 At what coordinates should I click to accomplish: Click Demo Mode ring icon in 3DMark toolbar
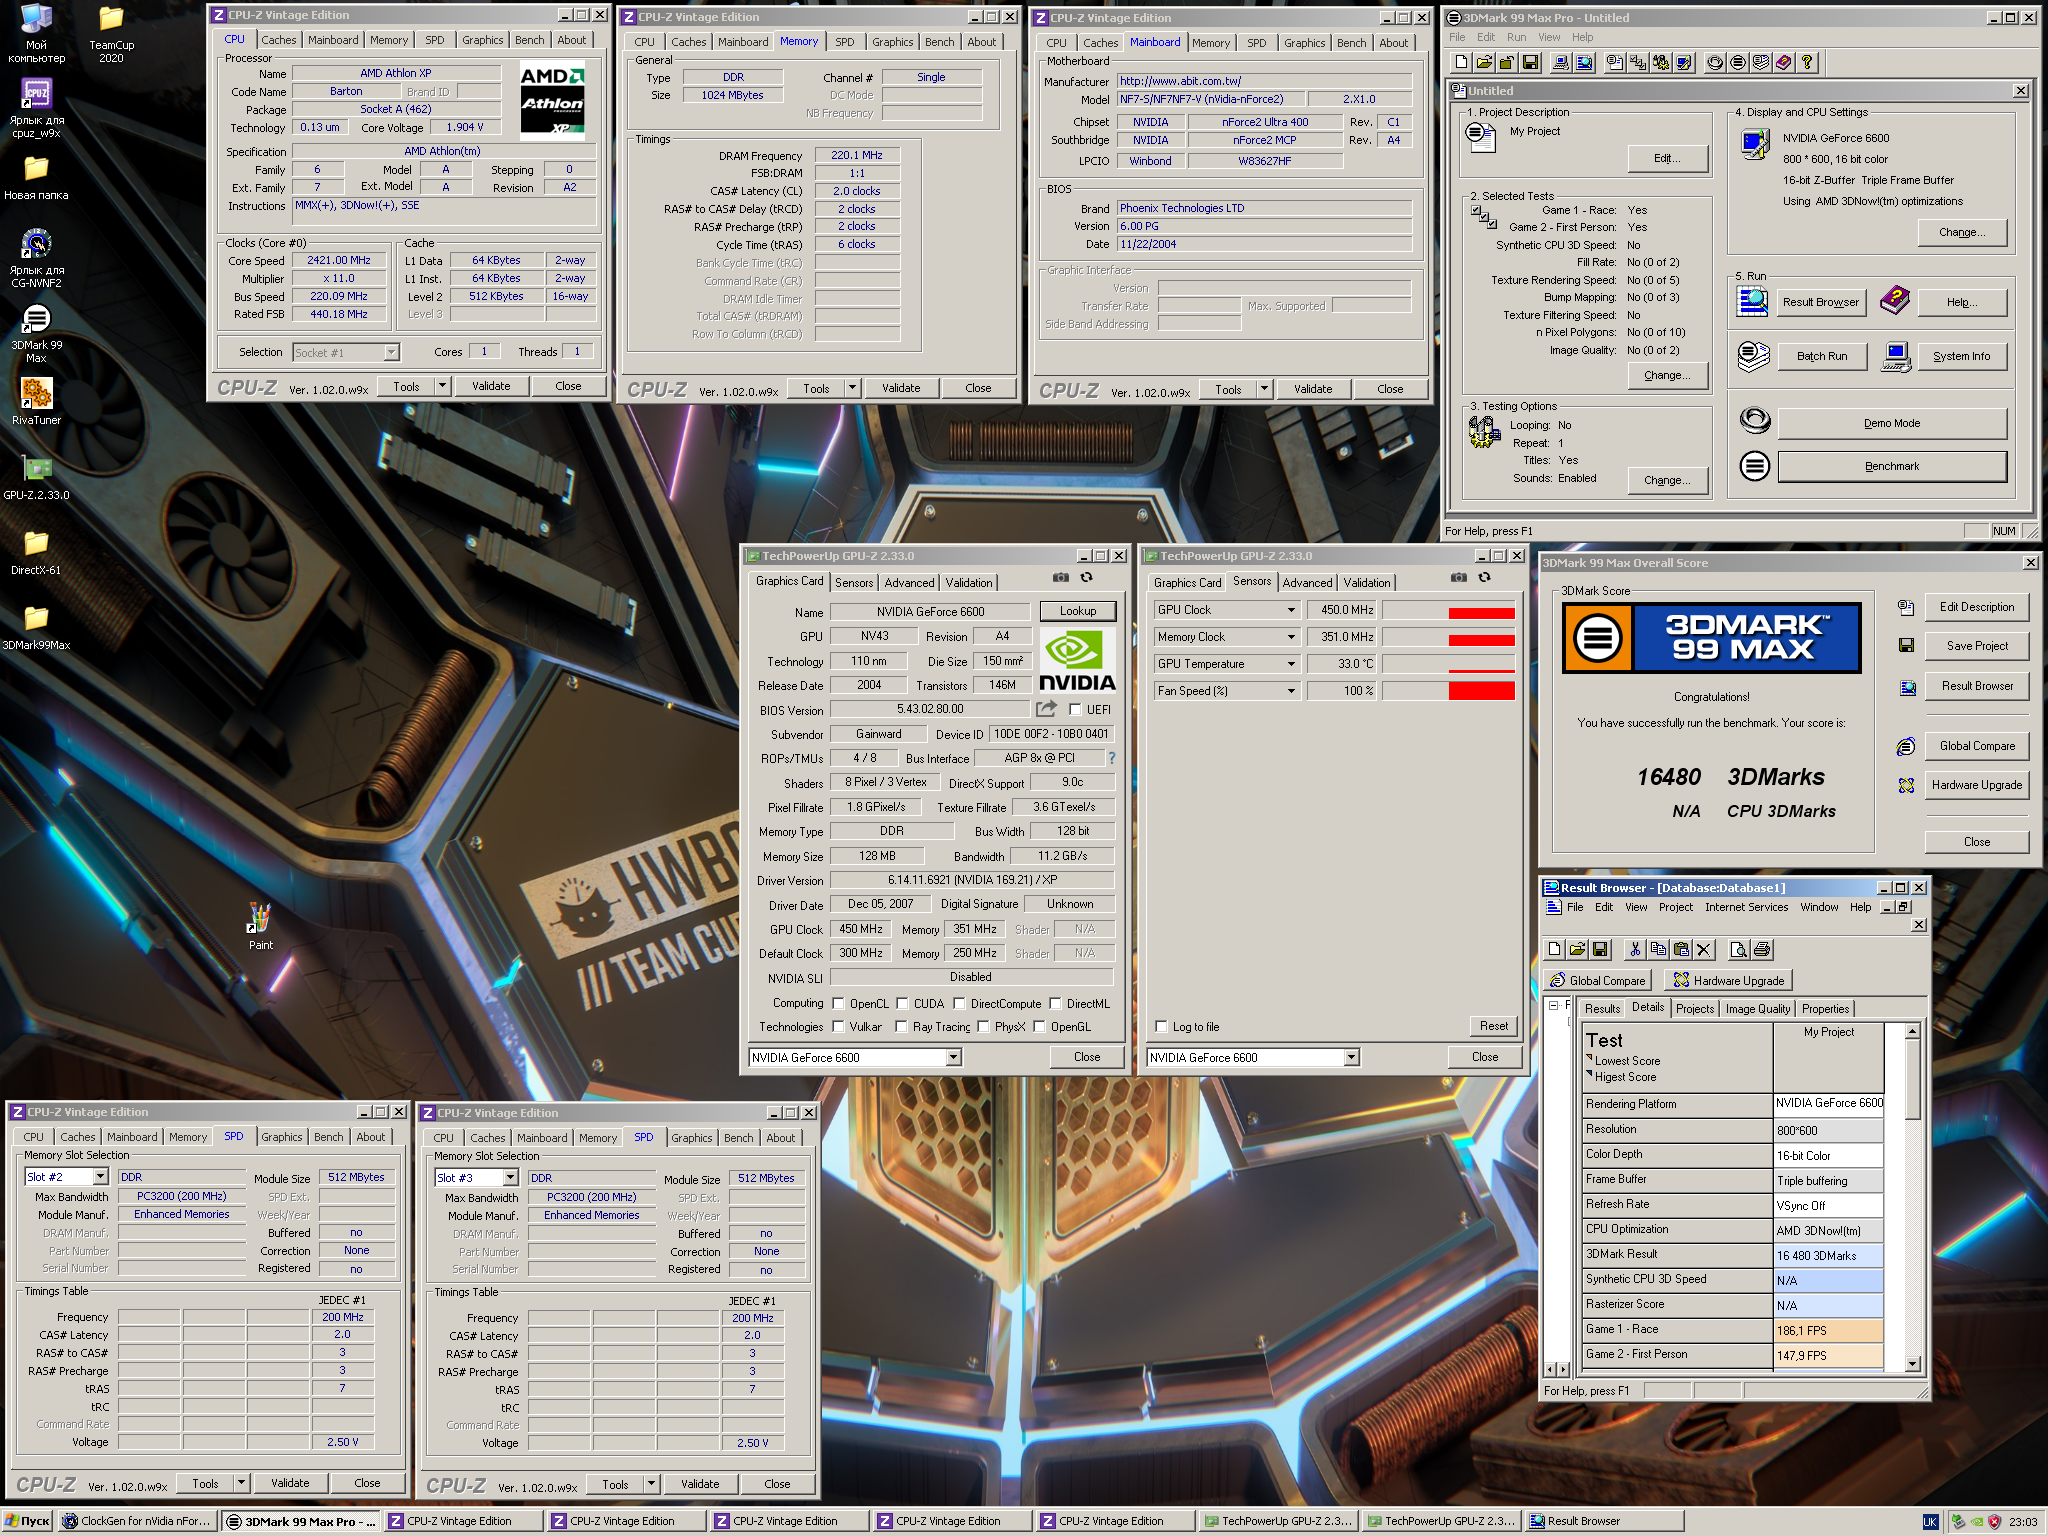pos(1715,63)
